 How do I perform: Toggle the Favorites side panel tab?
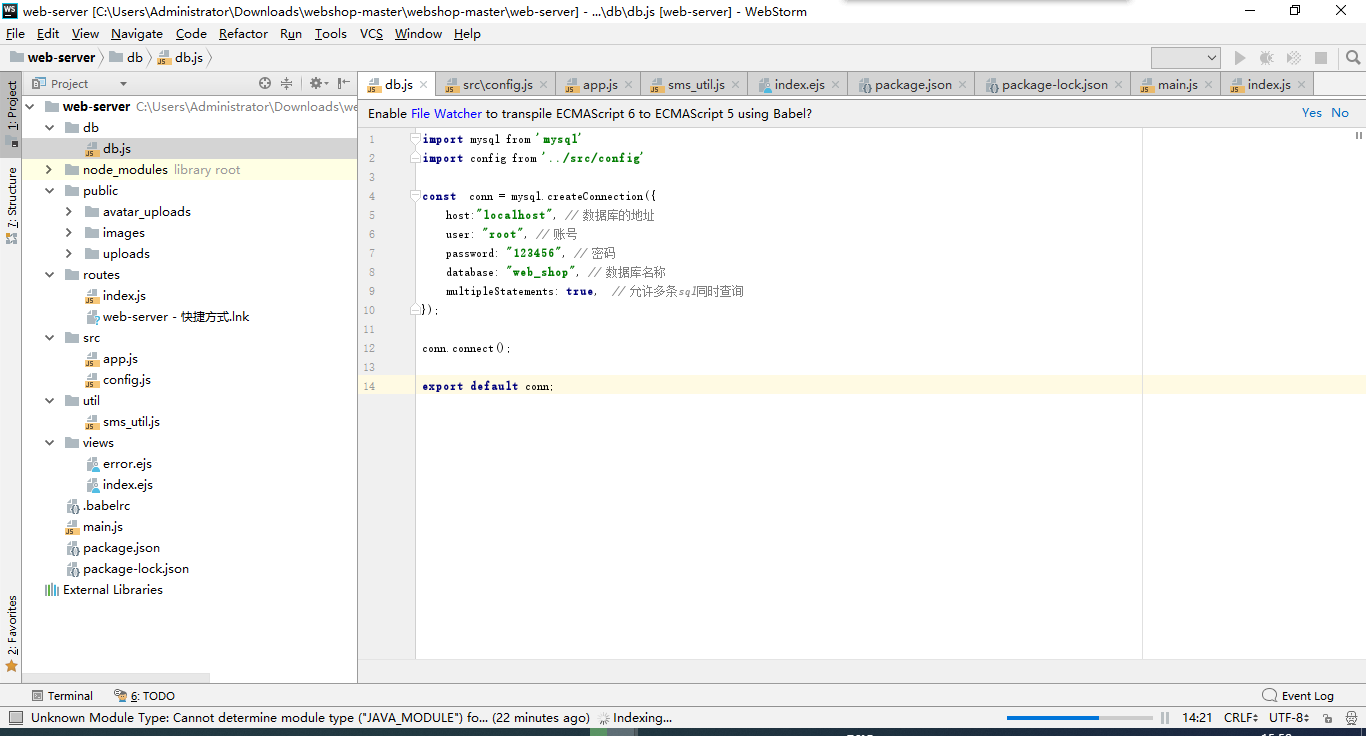pos(12,632)
